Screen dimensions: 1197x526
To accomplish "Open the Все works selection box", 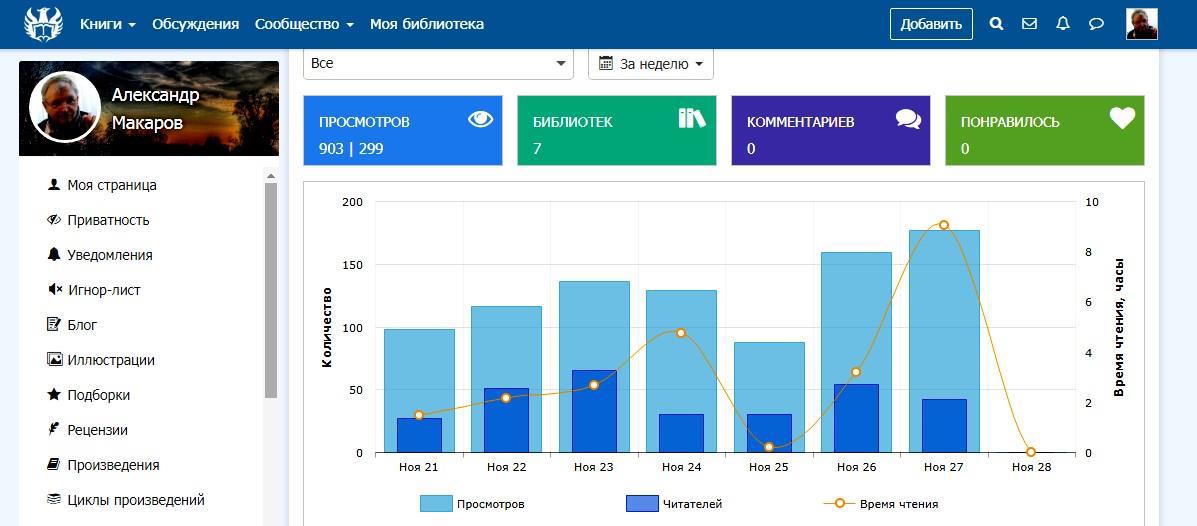I will pos(438,63).
